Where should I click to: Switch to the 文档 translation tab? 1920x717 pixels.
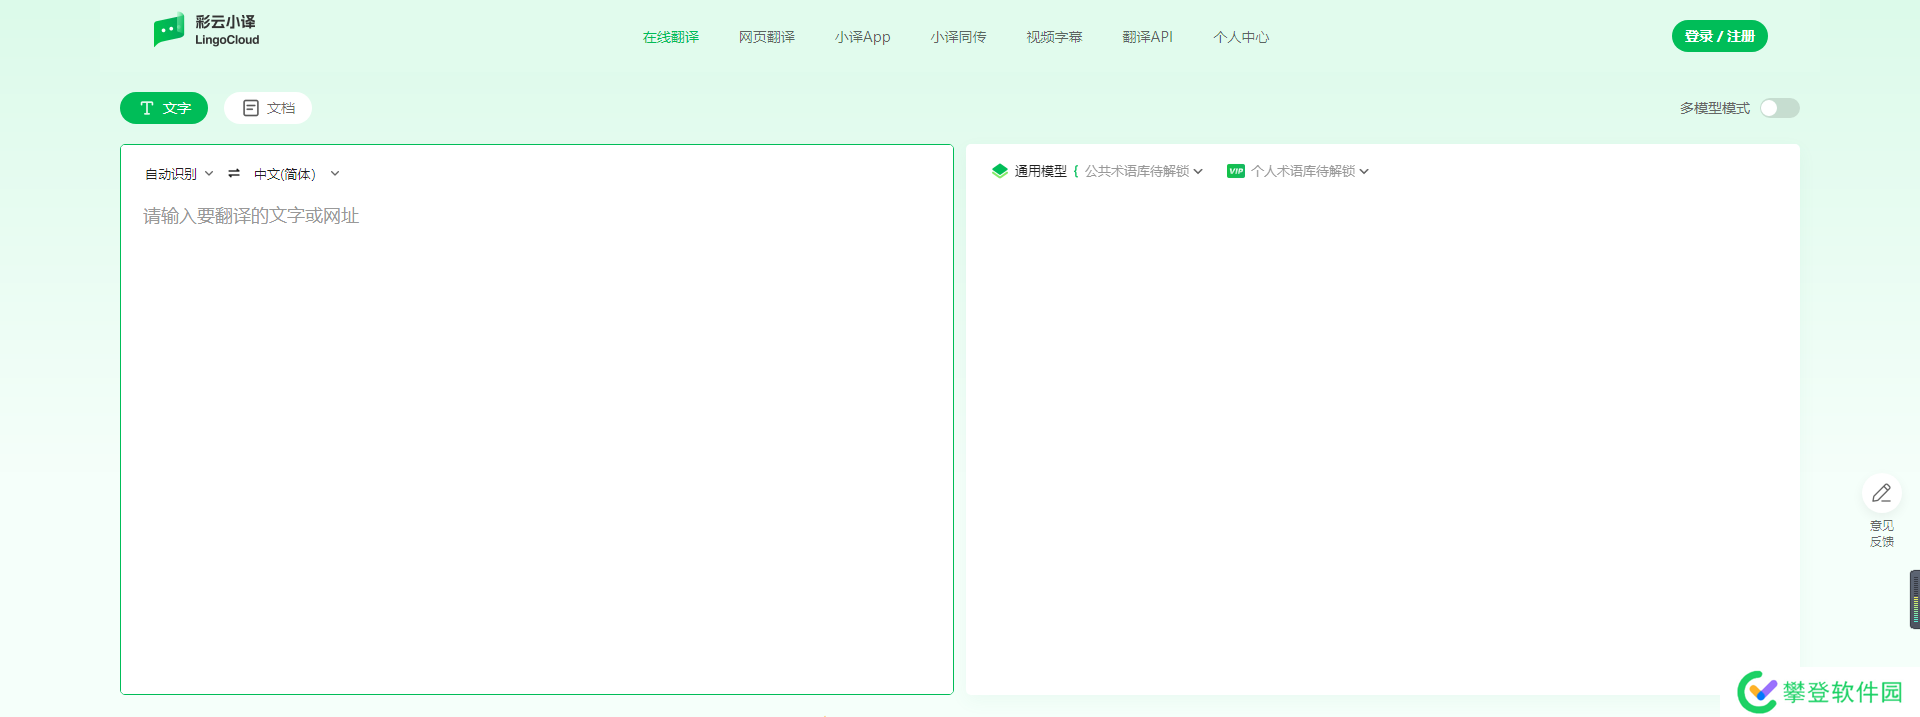tap(268, 108)
